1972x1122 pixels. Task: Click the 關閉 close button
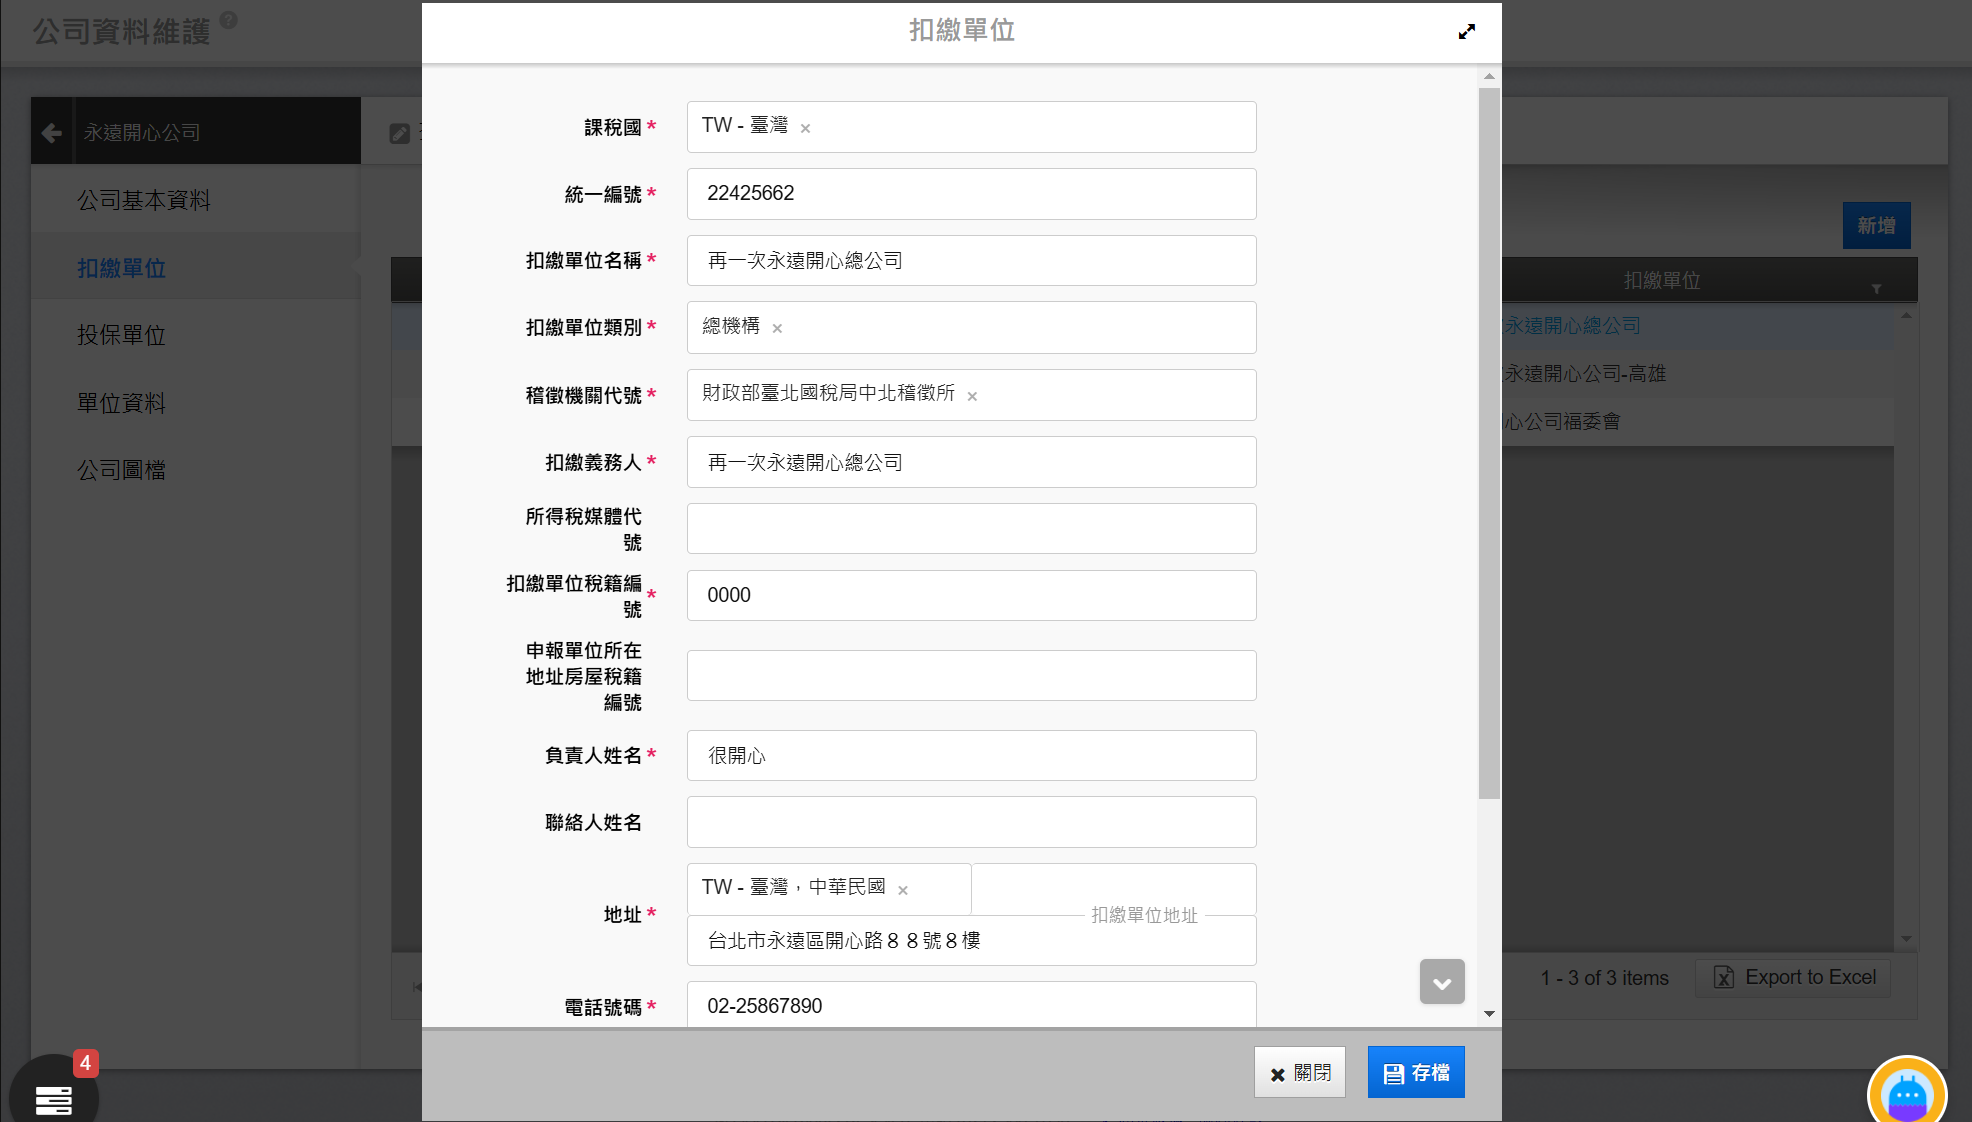(1299, 1072)
